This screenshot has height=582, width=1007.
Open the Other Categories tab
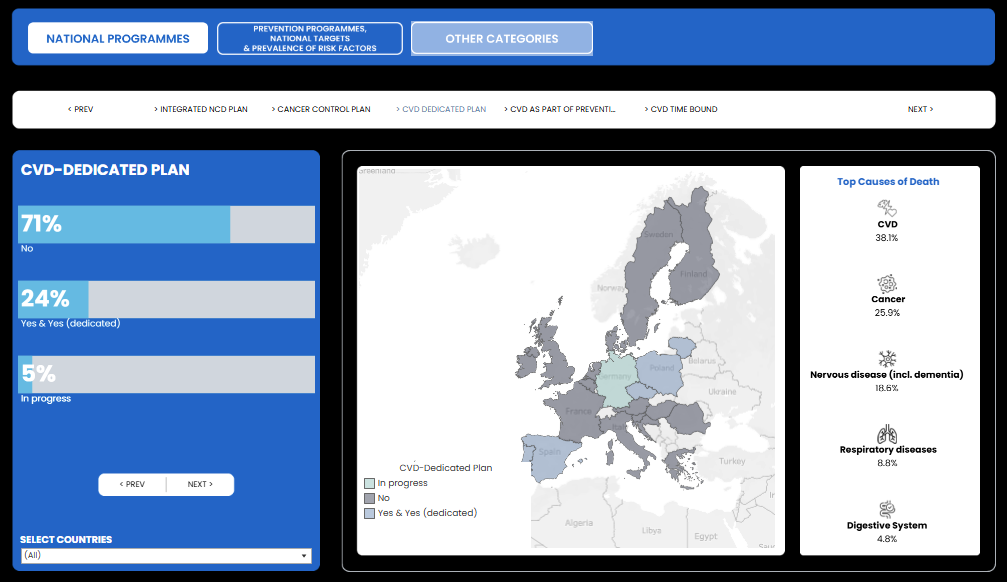tap(501, 39)
